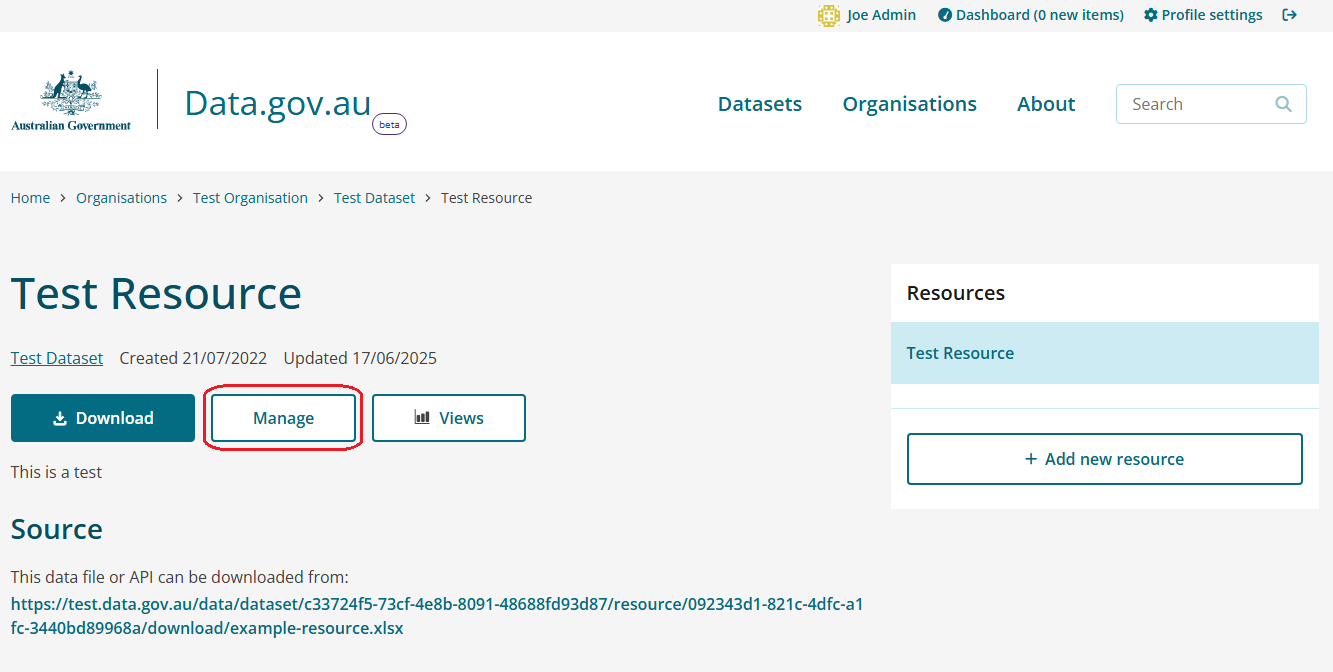Screen dimensions: 1333x672
Task: Click the beta badge
Action: pos(389,125)
